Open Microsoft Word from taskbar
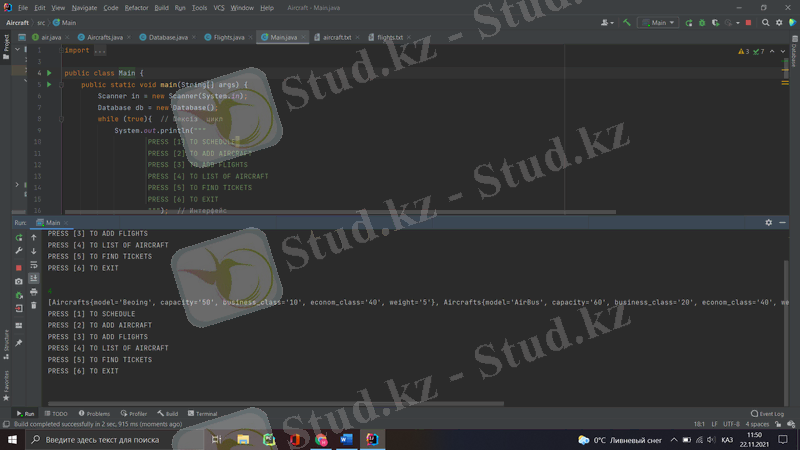Viewport: 800px width, 450px height. (346, 439)
